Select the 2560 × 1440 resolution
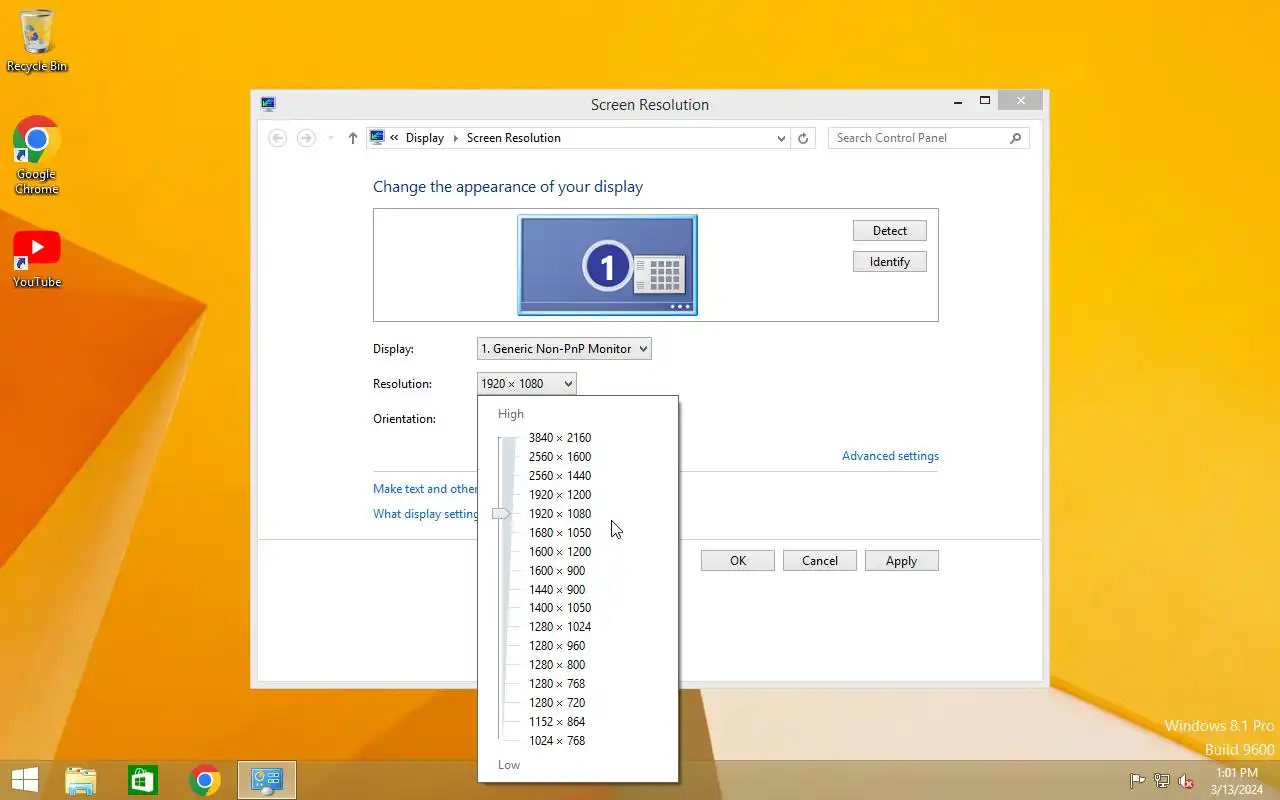This screenshot has height=800, width=1280. click(x=560, y=476)
